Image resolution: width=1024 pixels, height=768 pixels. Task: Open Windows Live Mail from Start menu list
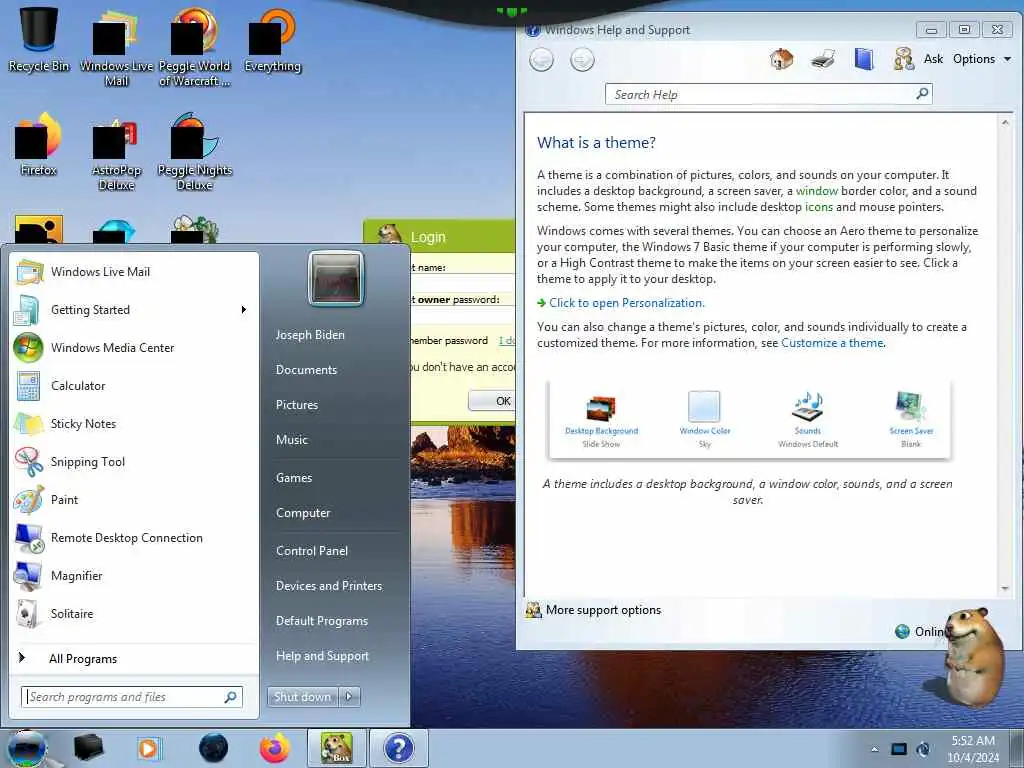pos(135,272)
